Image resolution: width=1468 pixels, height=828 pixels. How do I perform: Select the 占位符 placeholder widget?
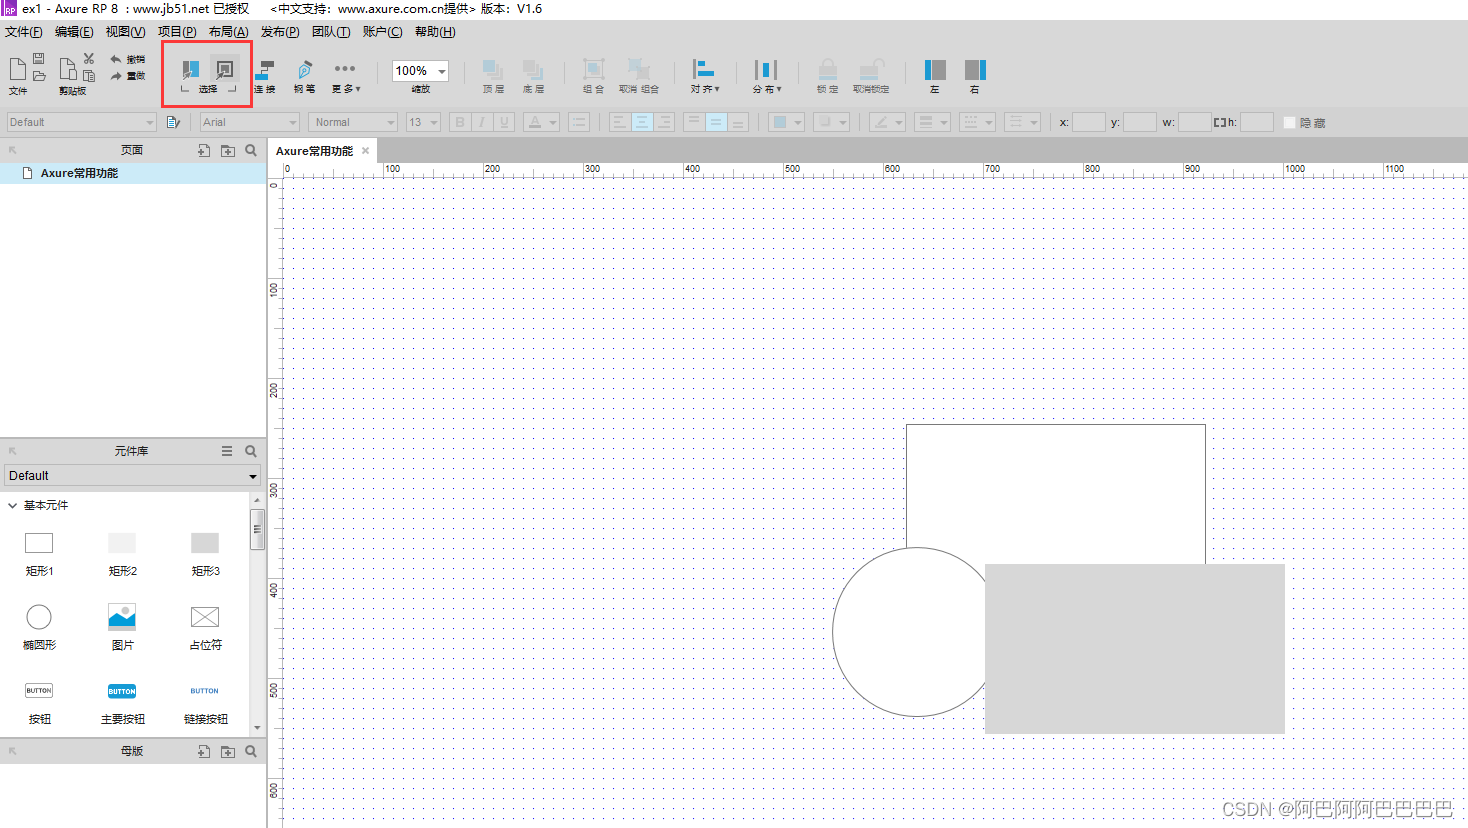(x=205, y=627)
